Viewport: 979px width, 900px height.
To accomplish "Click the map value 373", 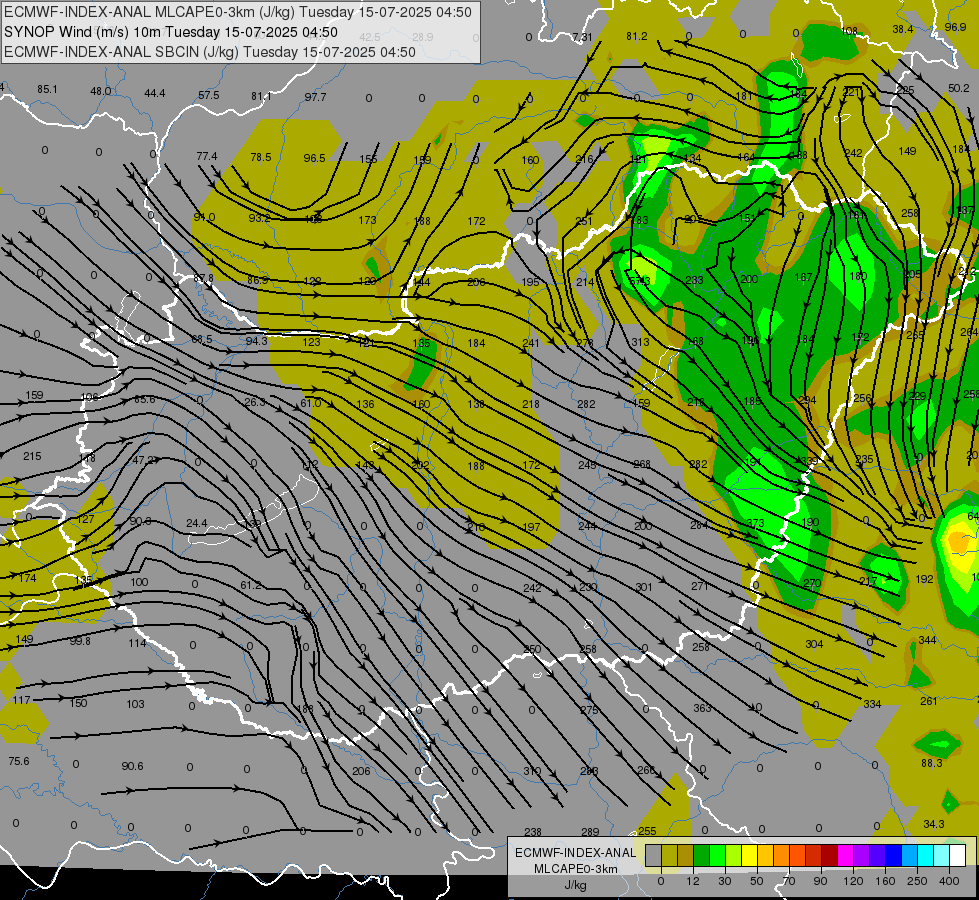I will pyautogui.click(x=755, y=523).
